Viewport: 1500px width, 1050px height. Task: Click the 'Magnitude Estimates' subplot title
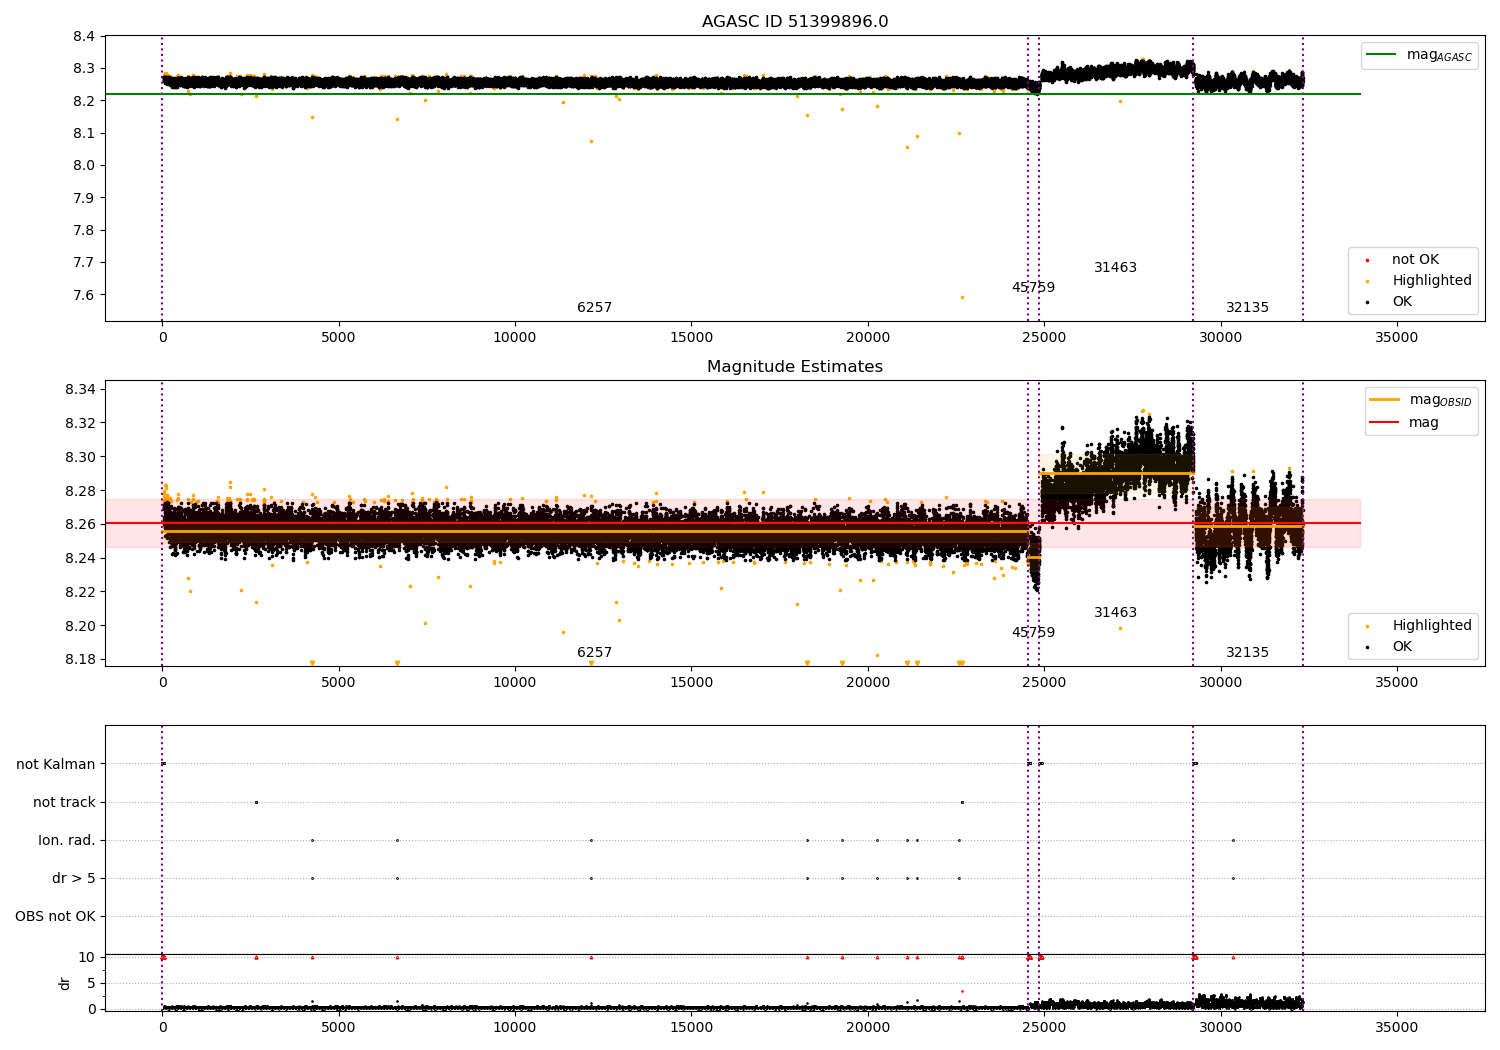[795, 367]
